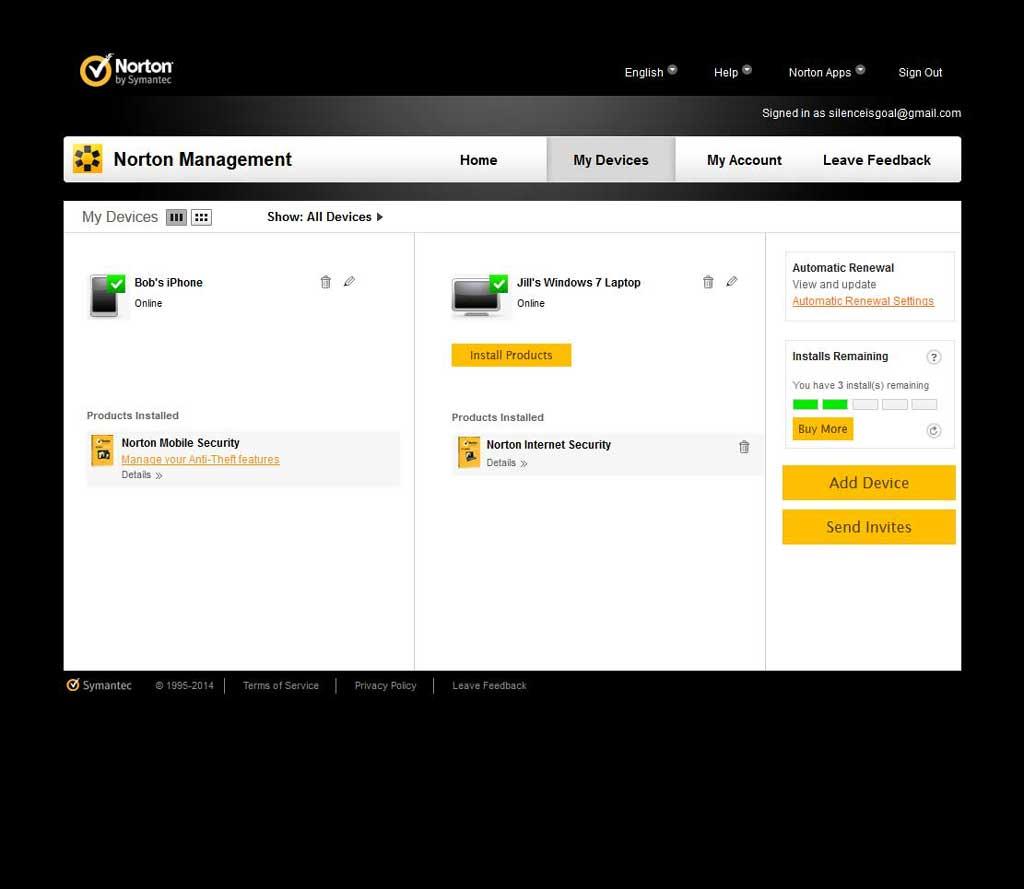
Task: Click the Norton by Symantec logo
Action: pos(127,71)
